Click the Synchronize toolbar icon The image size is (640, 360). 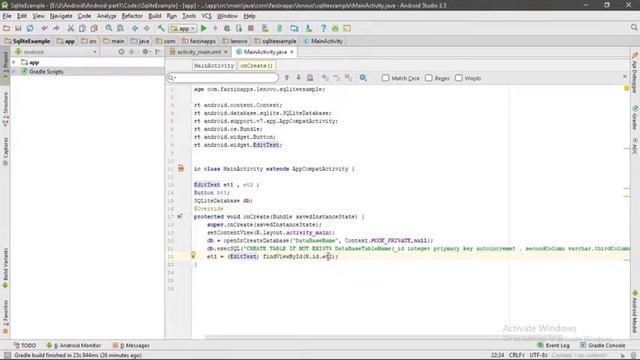(x=30, y=29)
